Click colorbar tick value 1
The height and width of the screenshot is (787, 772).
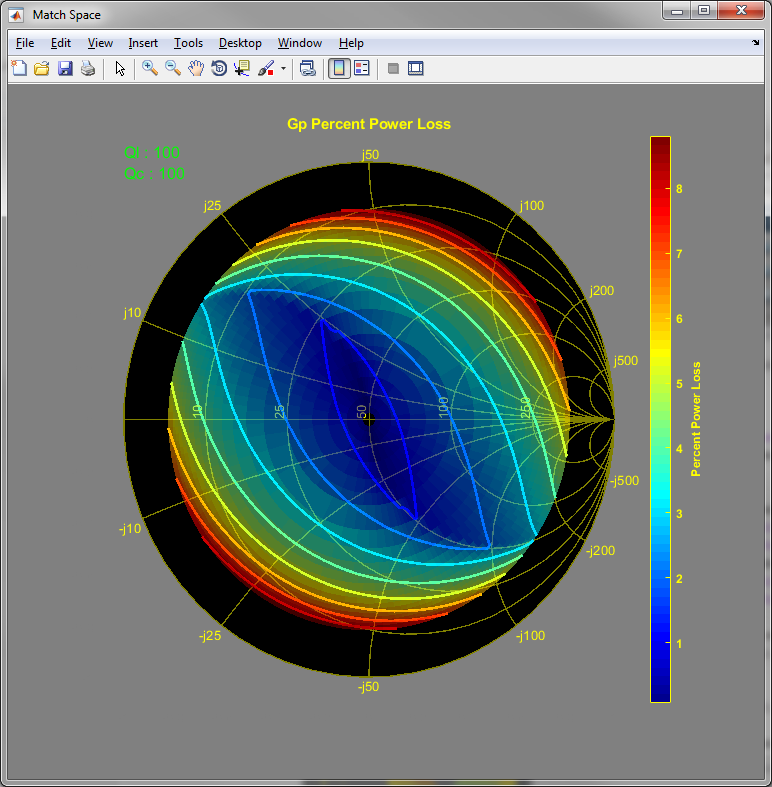coord(679,643)
